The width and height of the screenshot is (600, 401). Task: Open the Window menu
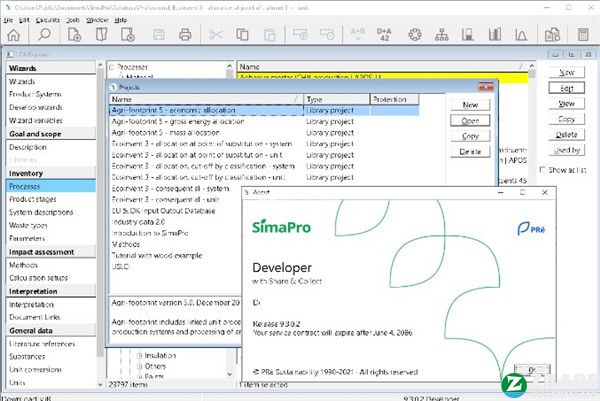click(97, 20)
